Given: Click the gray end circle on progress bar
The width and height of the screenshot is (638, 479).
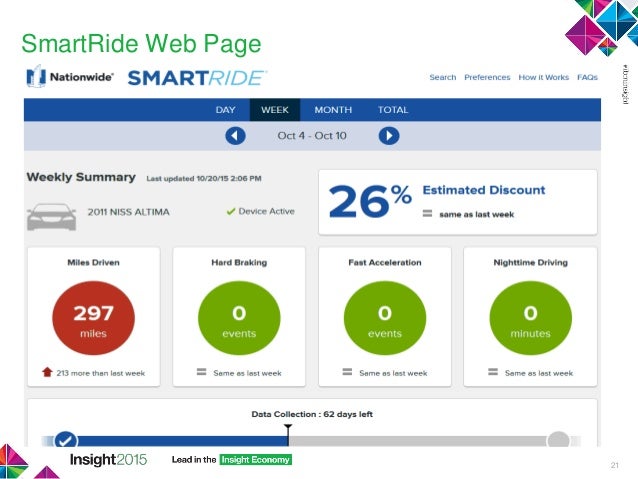Looking at the screenshot, I should point(558,440).
